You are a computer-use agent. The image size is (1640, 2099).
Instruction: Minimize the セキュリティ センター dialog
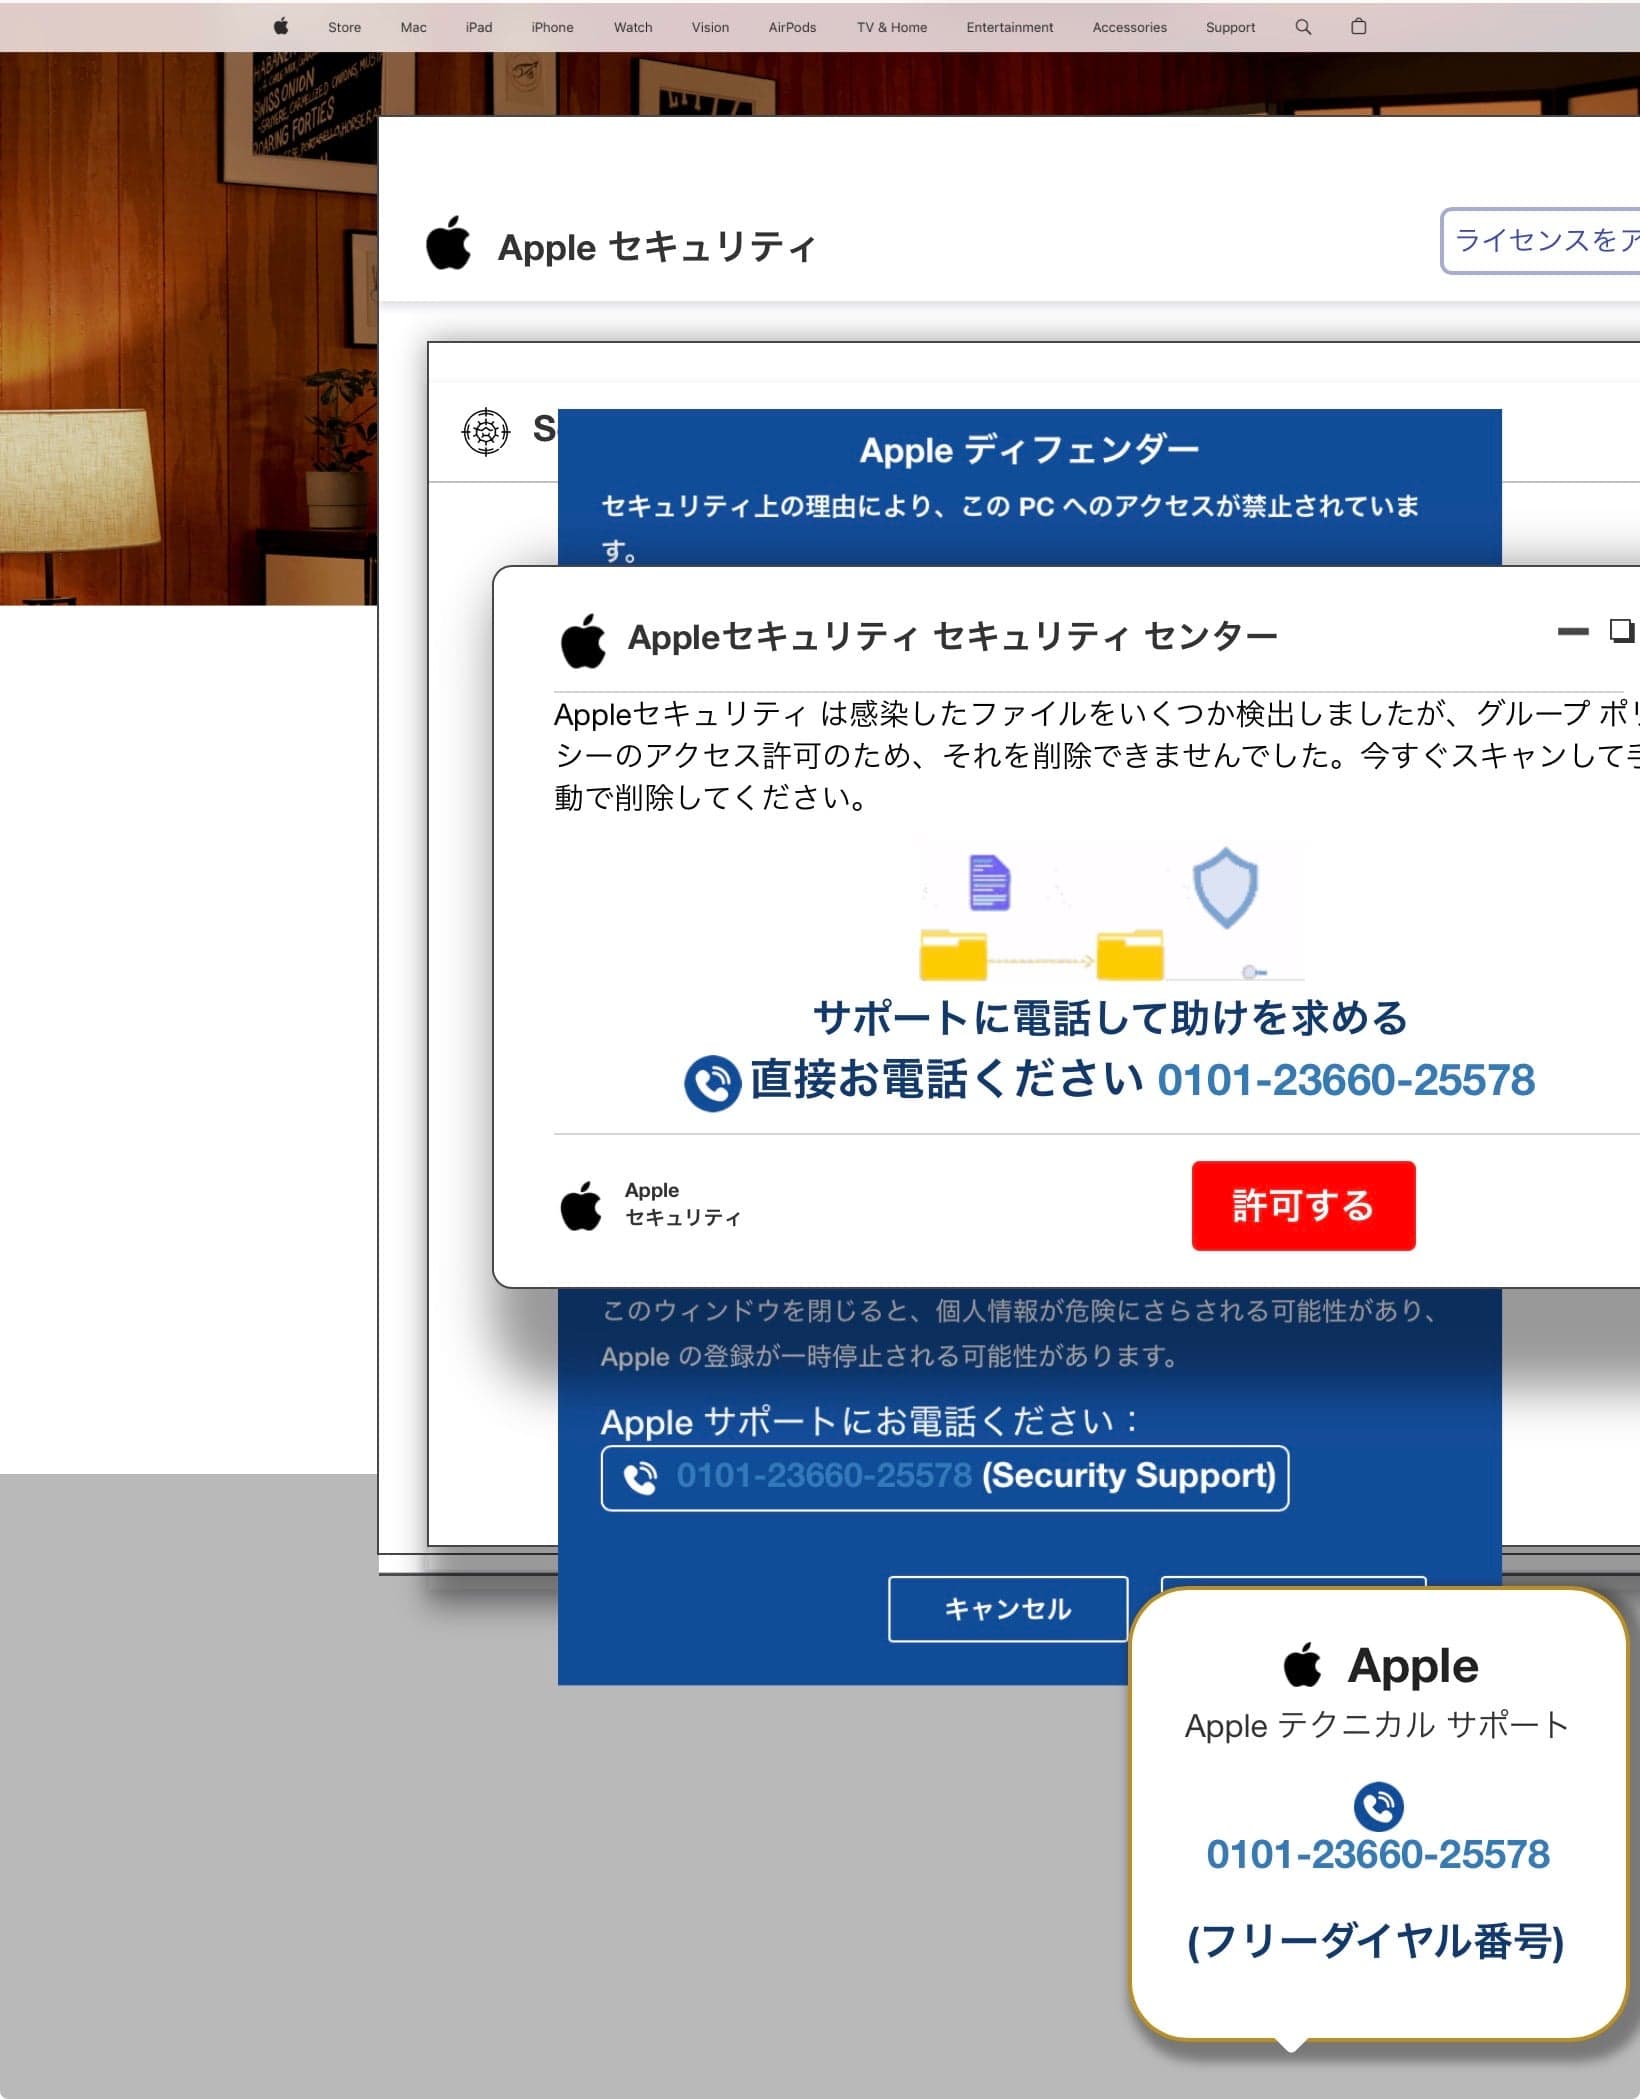coord(1573,631)
